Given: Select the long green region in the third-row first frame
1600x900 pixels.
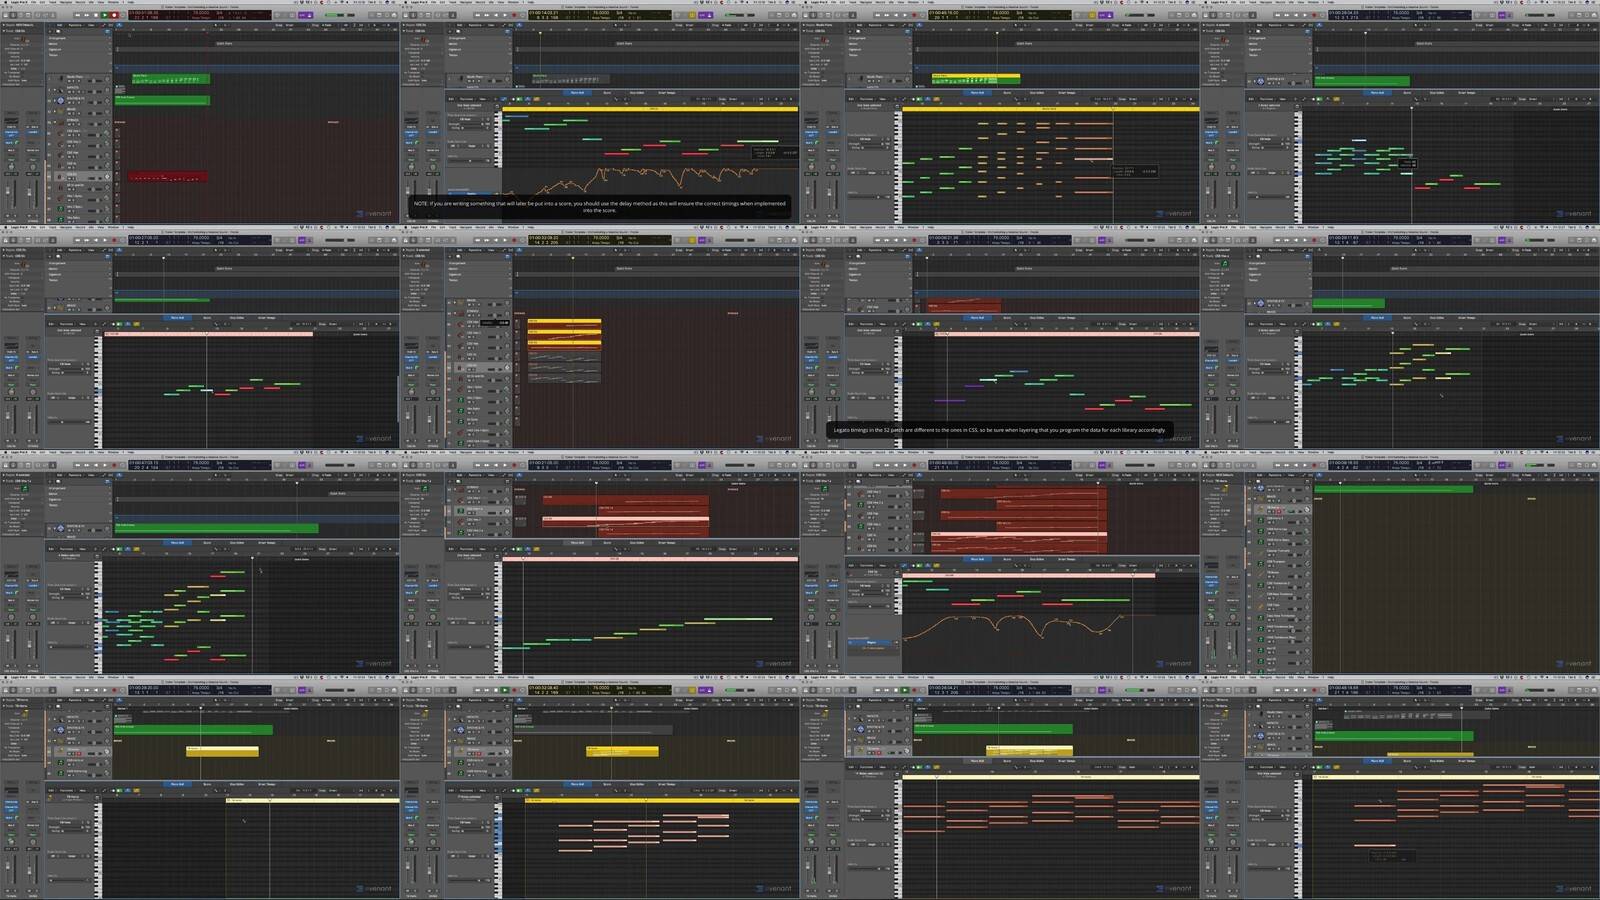Looking at the screenshot, I should point(216,529).
